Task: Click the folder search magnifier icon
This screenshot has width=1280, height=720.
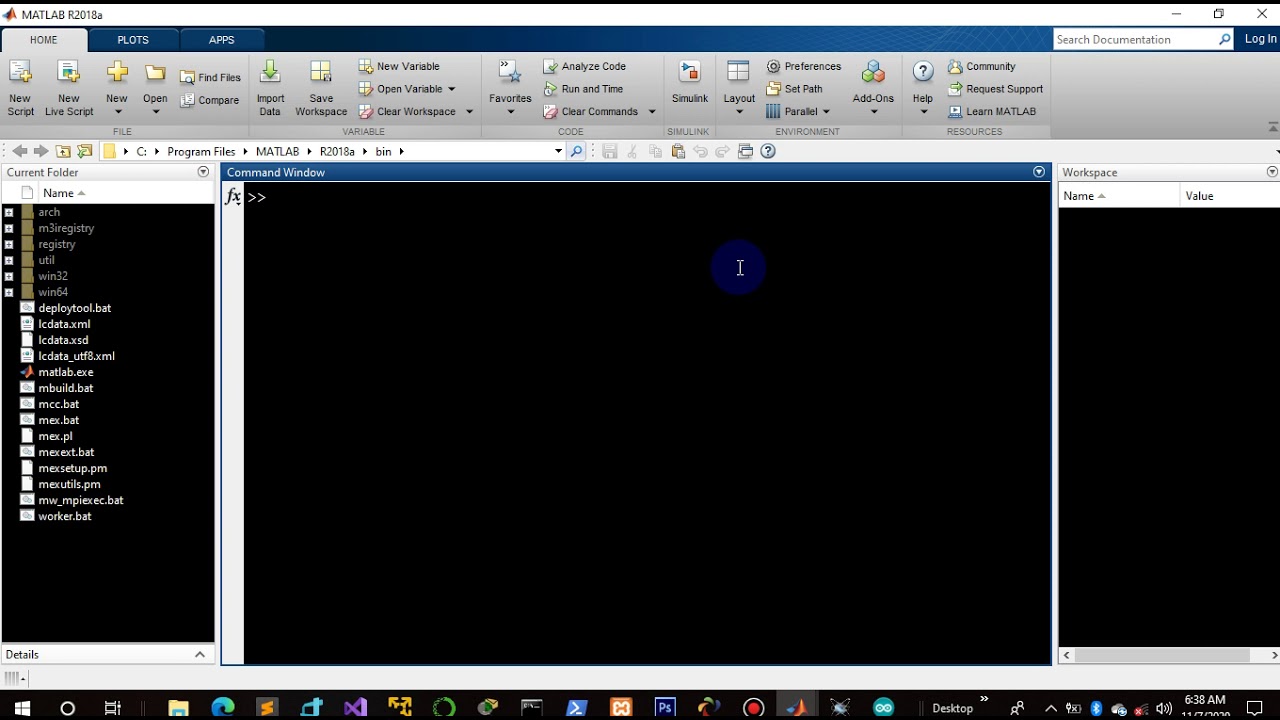Action: [x=576, y=151]
